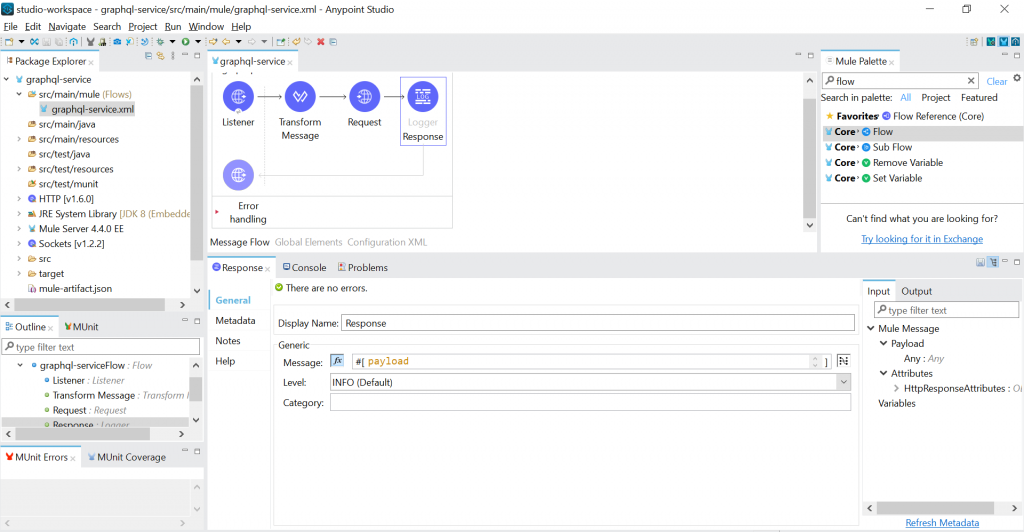Collapse the graphql-service project tree node
The height and width of the screenshot is (532, 1024).
coord(7,79)
